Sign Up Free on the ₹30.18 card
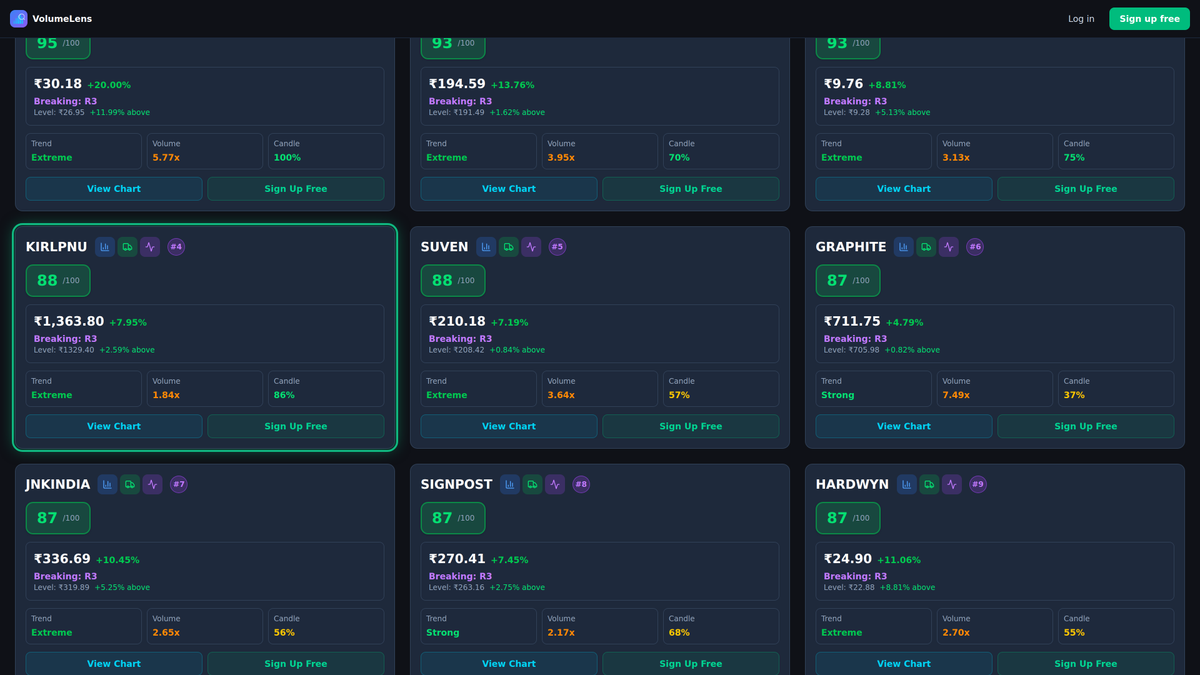The image size is (1200, 675). [296, 189]
